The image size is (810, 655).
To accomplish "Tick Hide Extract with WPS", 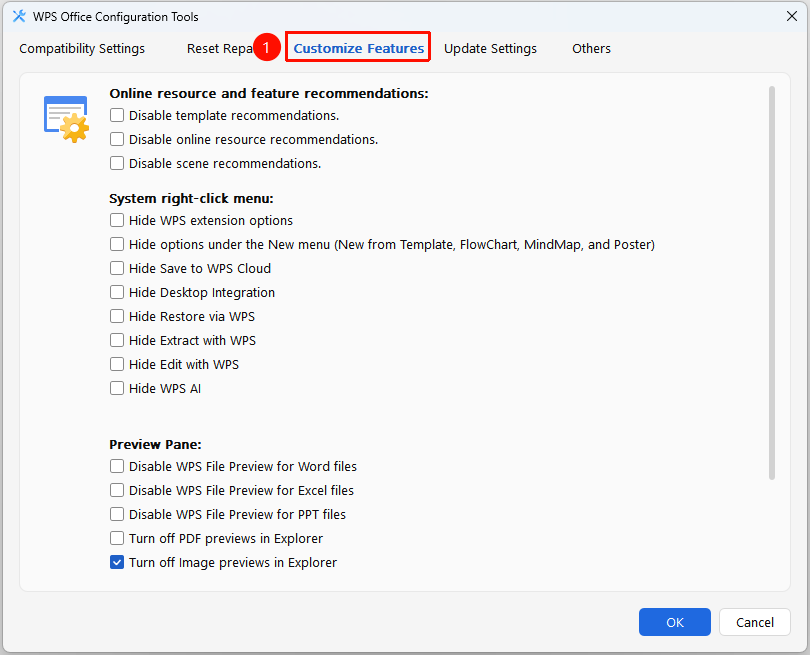I will click(x=117, y=340).
